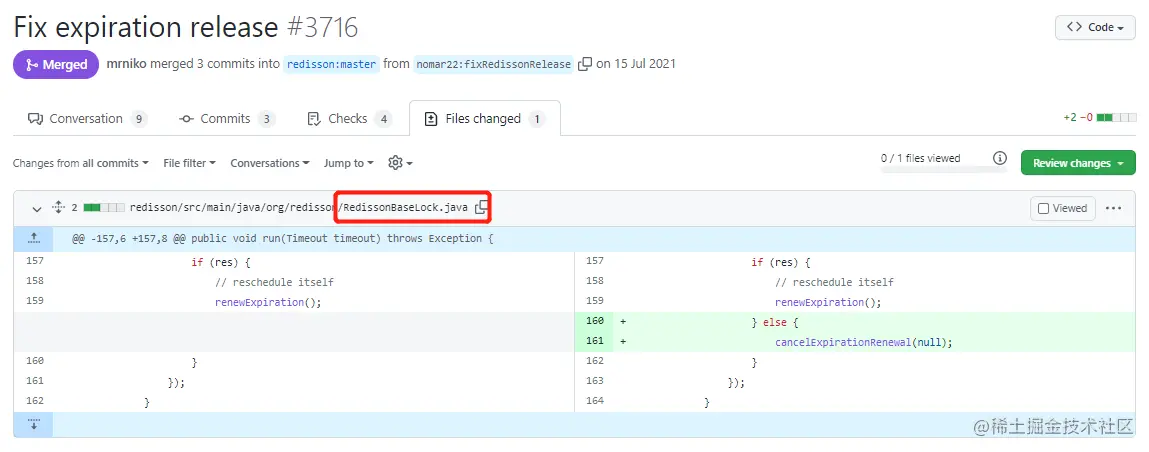
Task: Expand lines below the diff hunk
Action: click(x=33, y=425)
